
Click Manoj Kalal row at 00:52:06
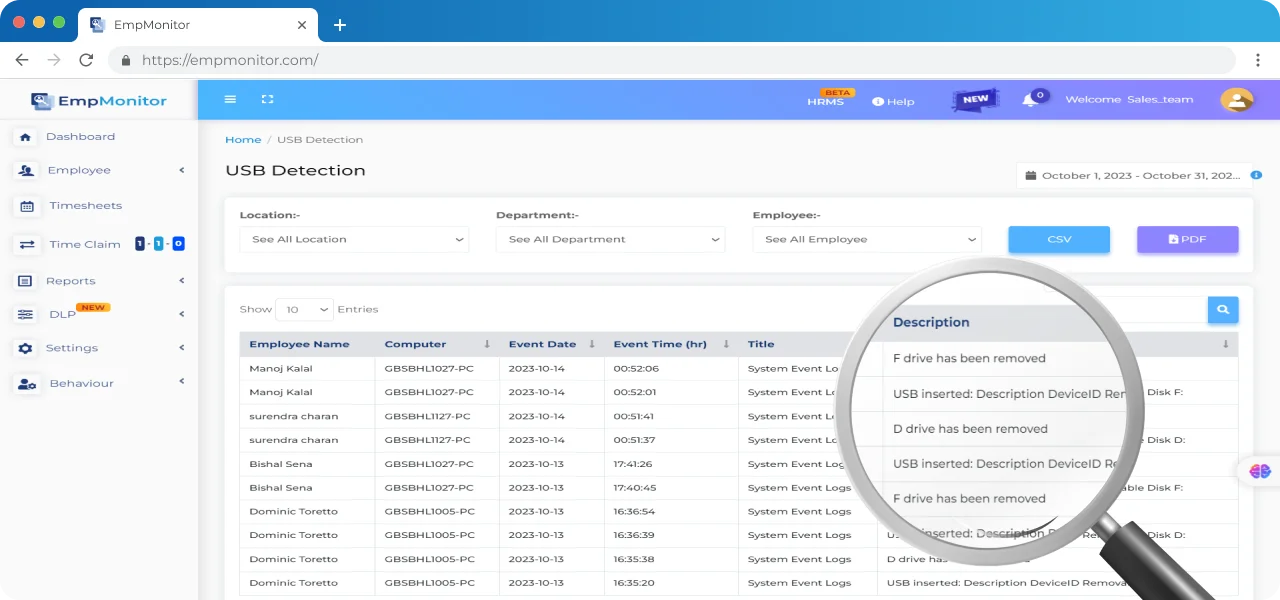(x=738, y=369)
